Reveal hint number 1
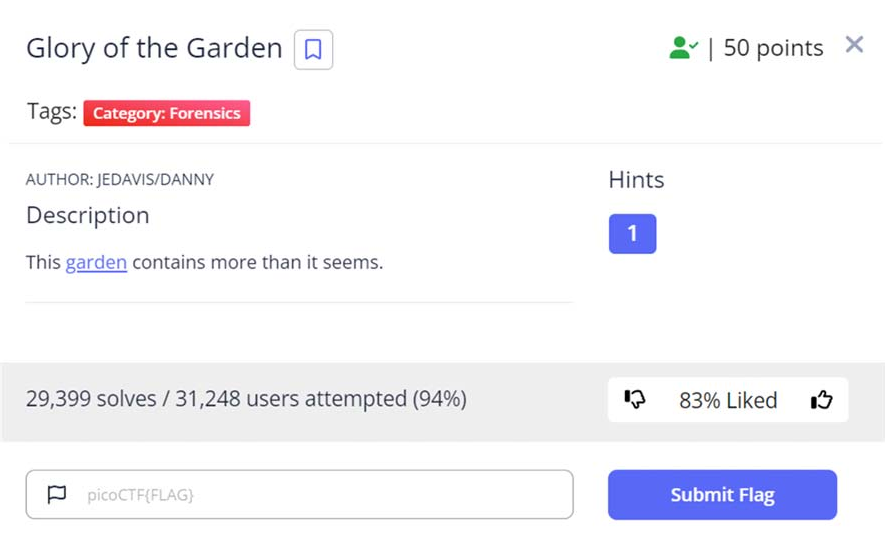 632,234
